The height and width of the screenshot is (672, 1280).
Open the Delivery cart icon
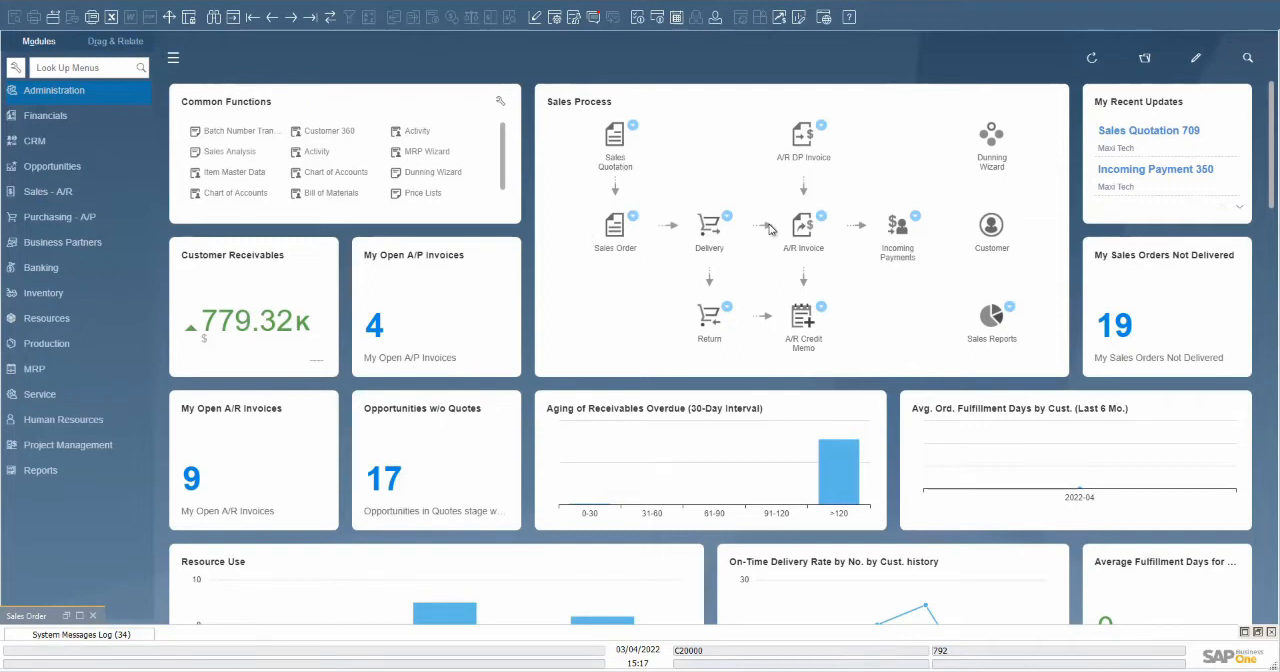(709, 225)
